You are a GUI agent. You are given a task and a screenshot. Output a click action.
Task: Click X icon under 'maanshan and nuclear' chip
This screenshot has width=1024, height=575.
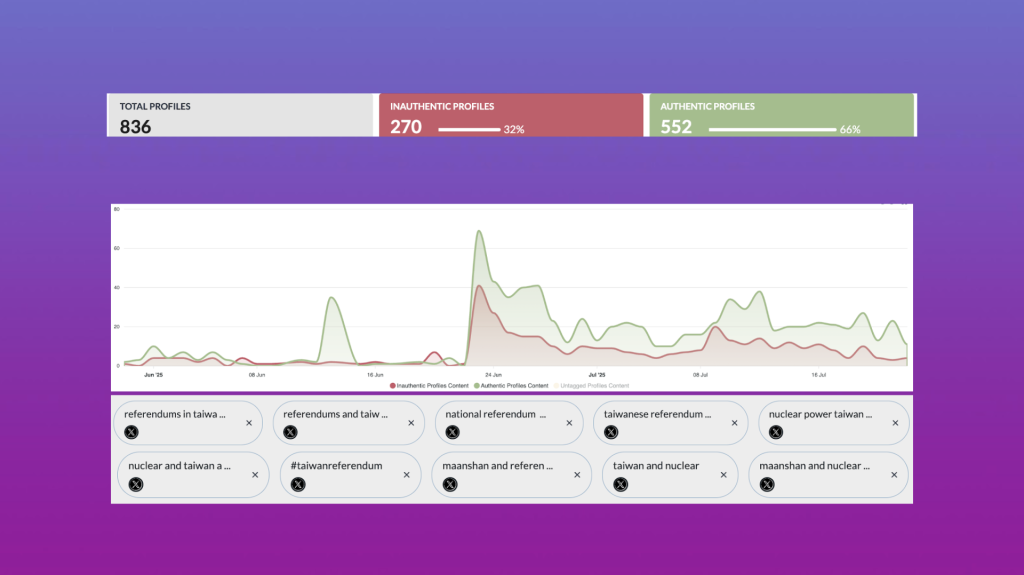tap(766, 484)
